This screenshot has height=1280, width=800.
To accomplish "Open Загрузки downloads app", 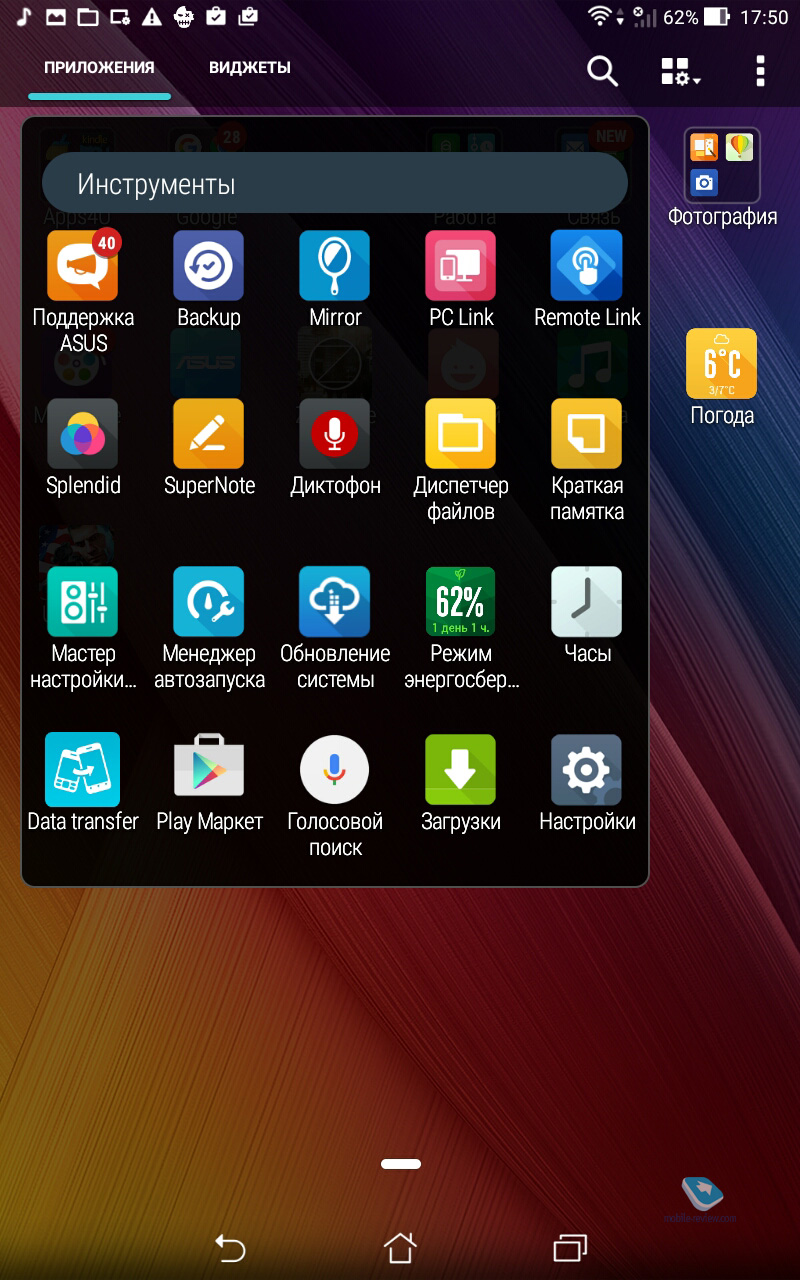I will click(461, 770).
